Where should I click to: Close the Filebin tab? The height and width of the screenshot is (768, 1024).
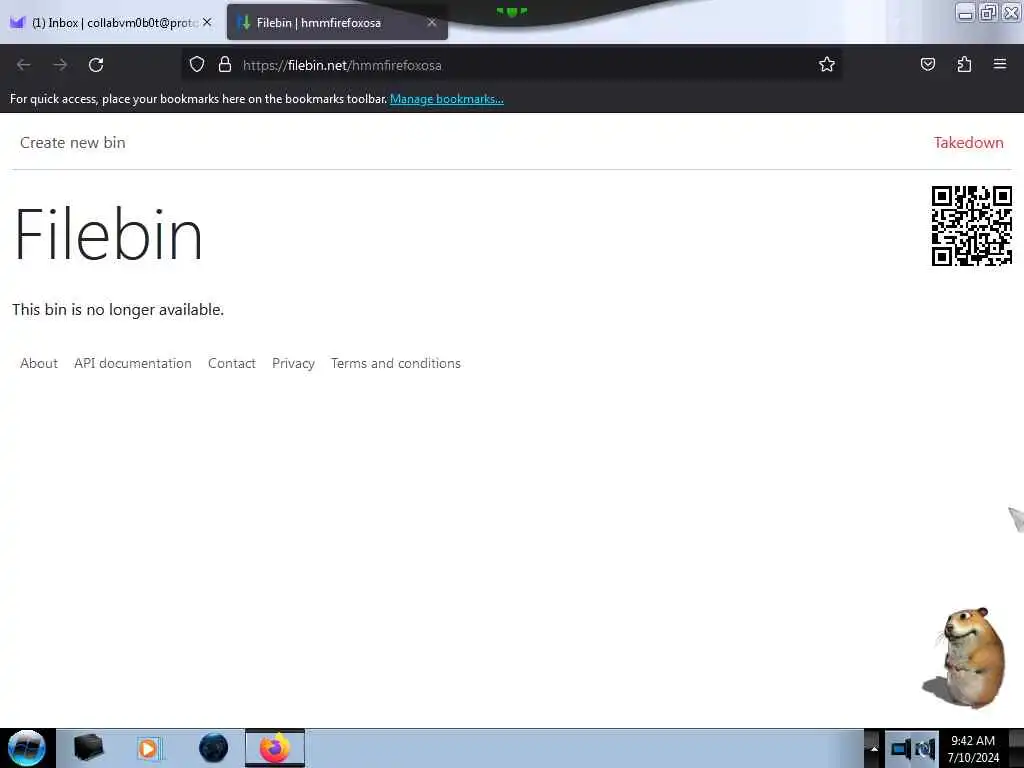tap(432, 22)
